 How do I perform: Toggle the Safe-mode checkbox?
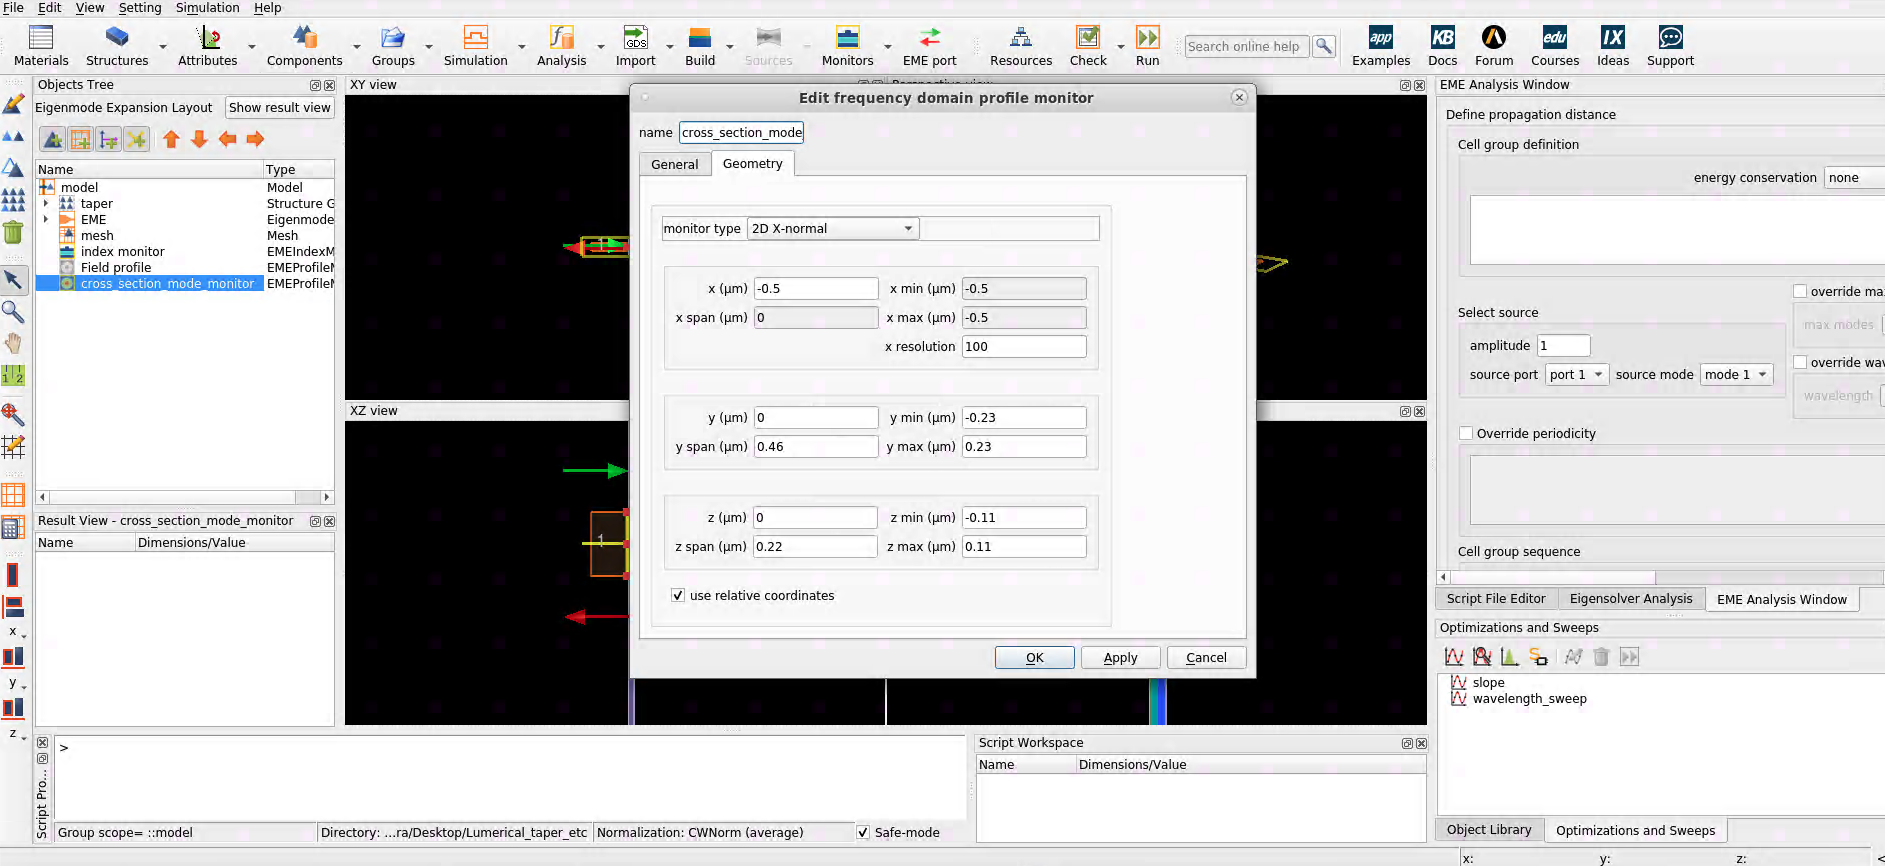coord(863,832)
